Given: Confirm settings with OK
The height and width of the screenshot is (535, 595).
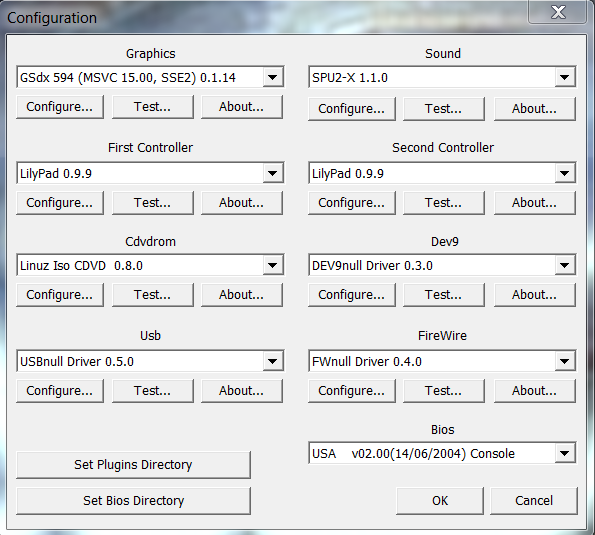Looking at the screenshot, I should point(440,501).
